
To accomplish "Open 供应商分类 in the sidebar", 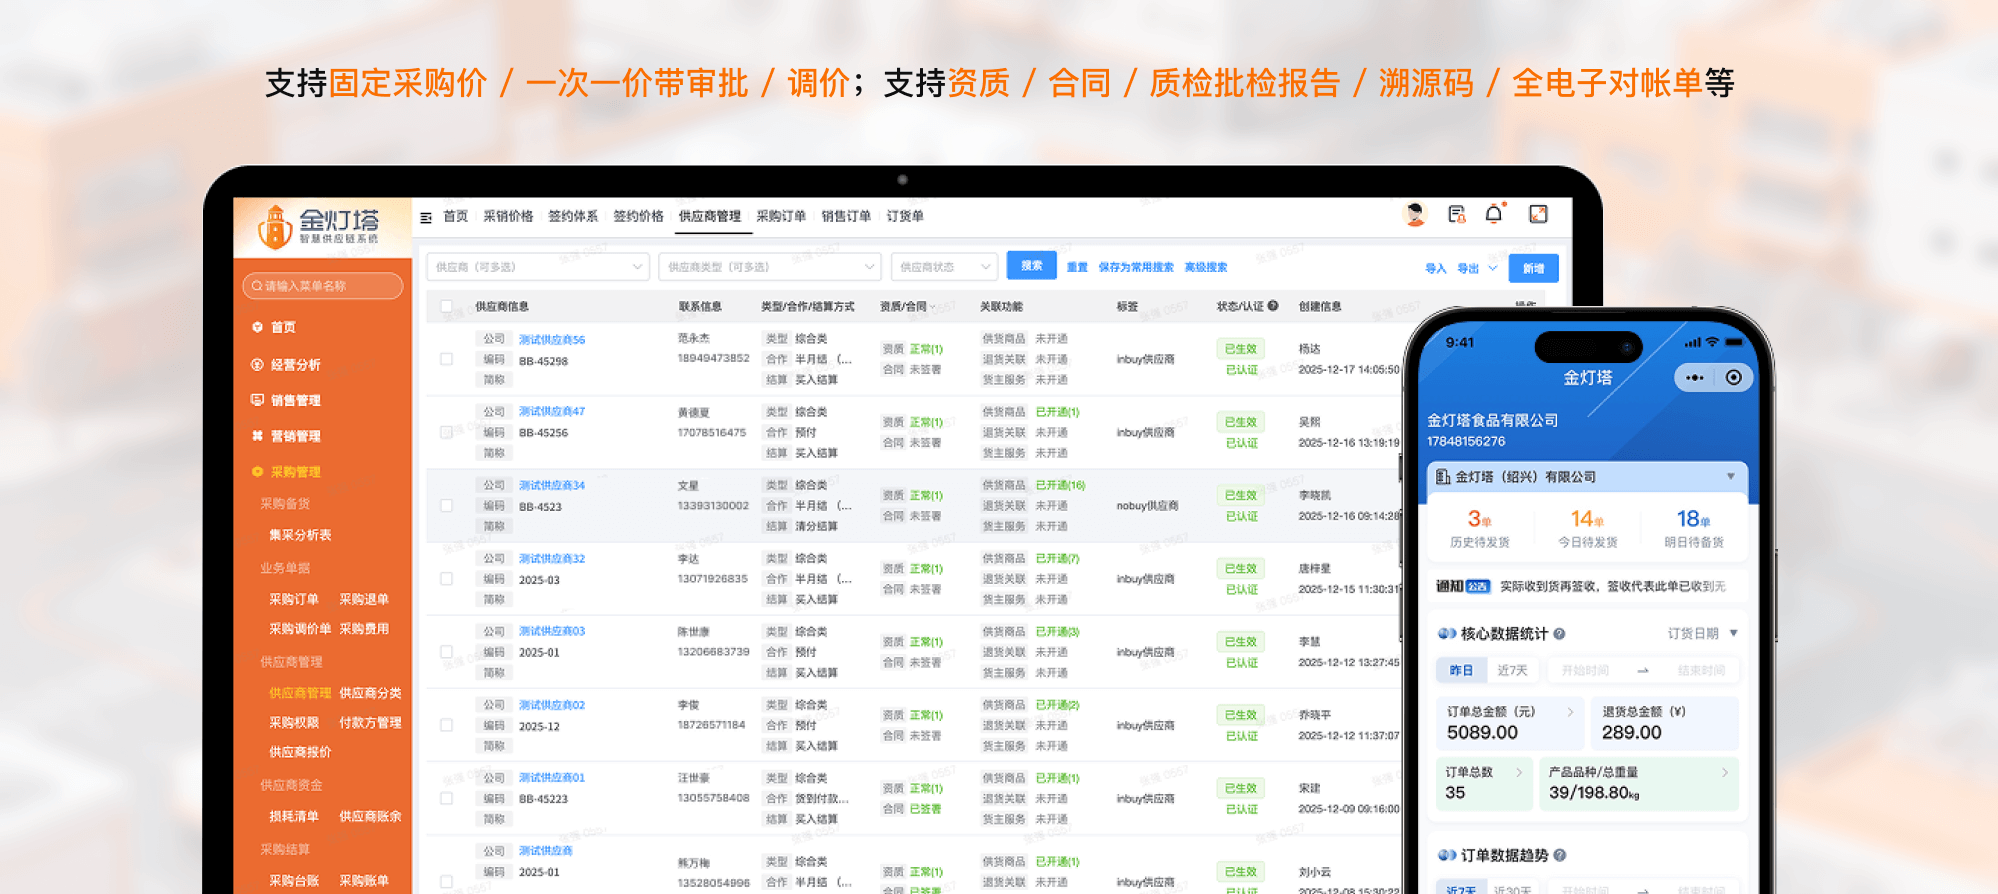I will click(370, 693).
